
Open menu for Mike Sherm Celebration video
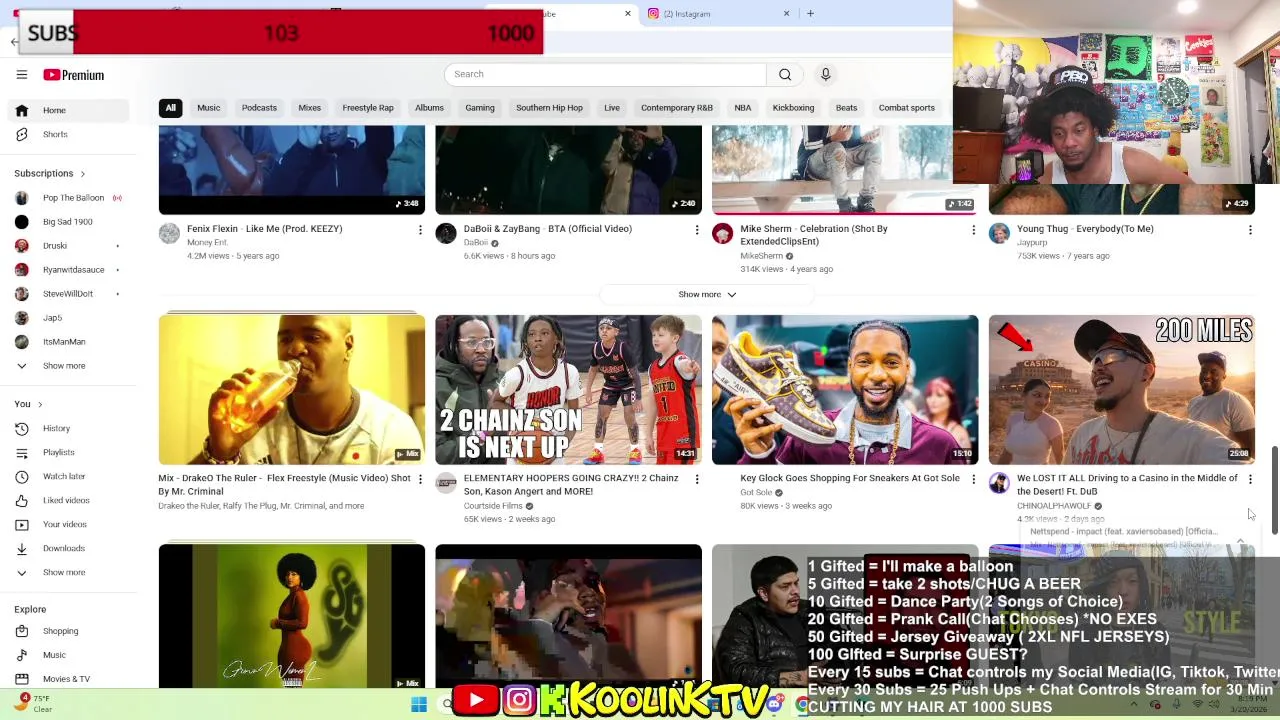973,230
